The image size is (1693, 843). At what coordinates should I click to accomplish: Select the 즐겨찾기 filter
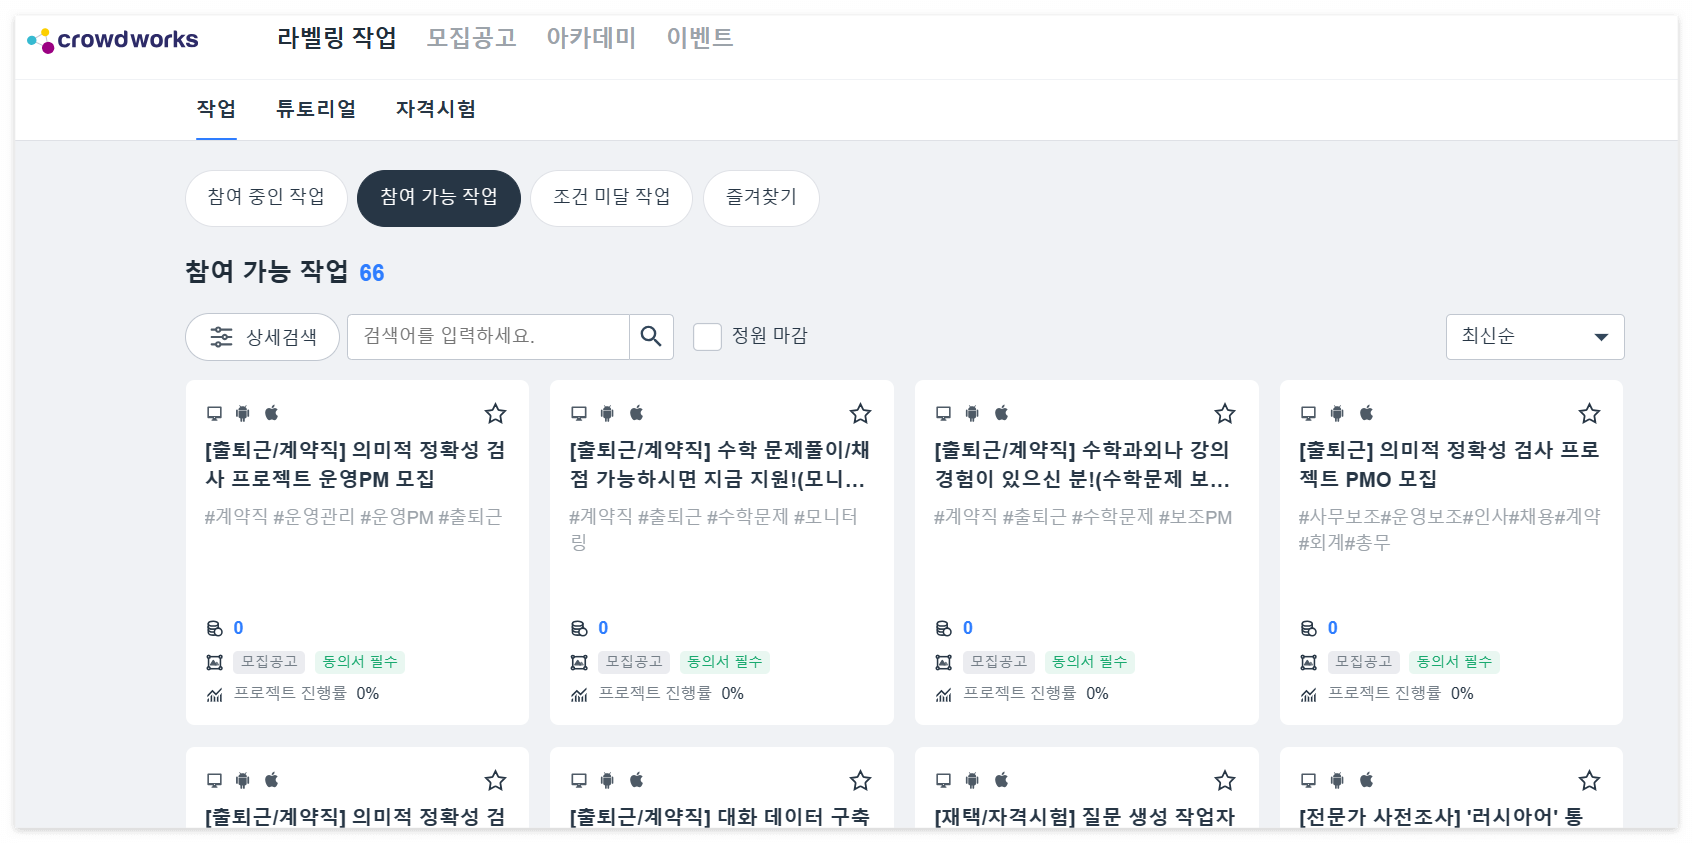(761, 198)
